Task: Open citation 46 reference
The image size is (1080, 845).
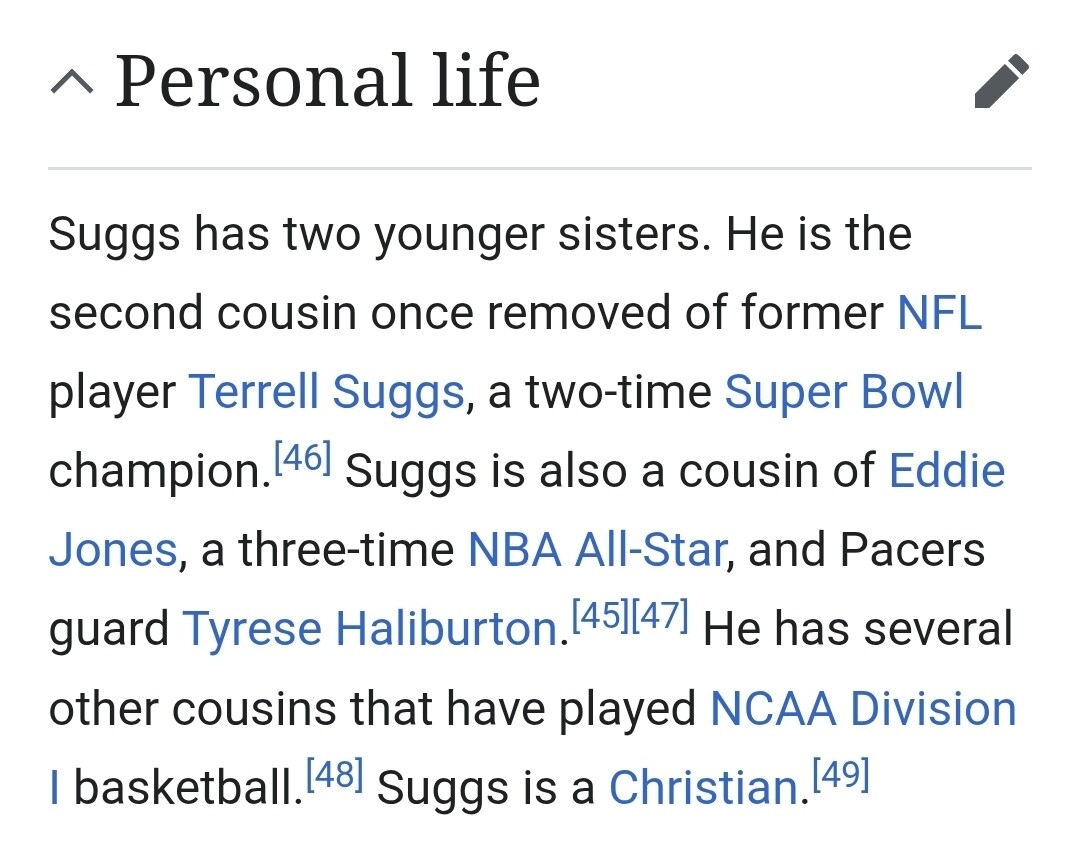Action: [303, 457]
